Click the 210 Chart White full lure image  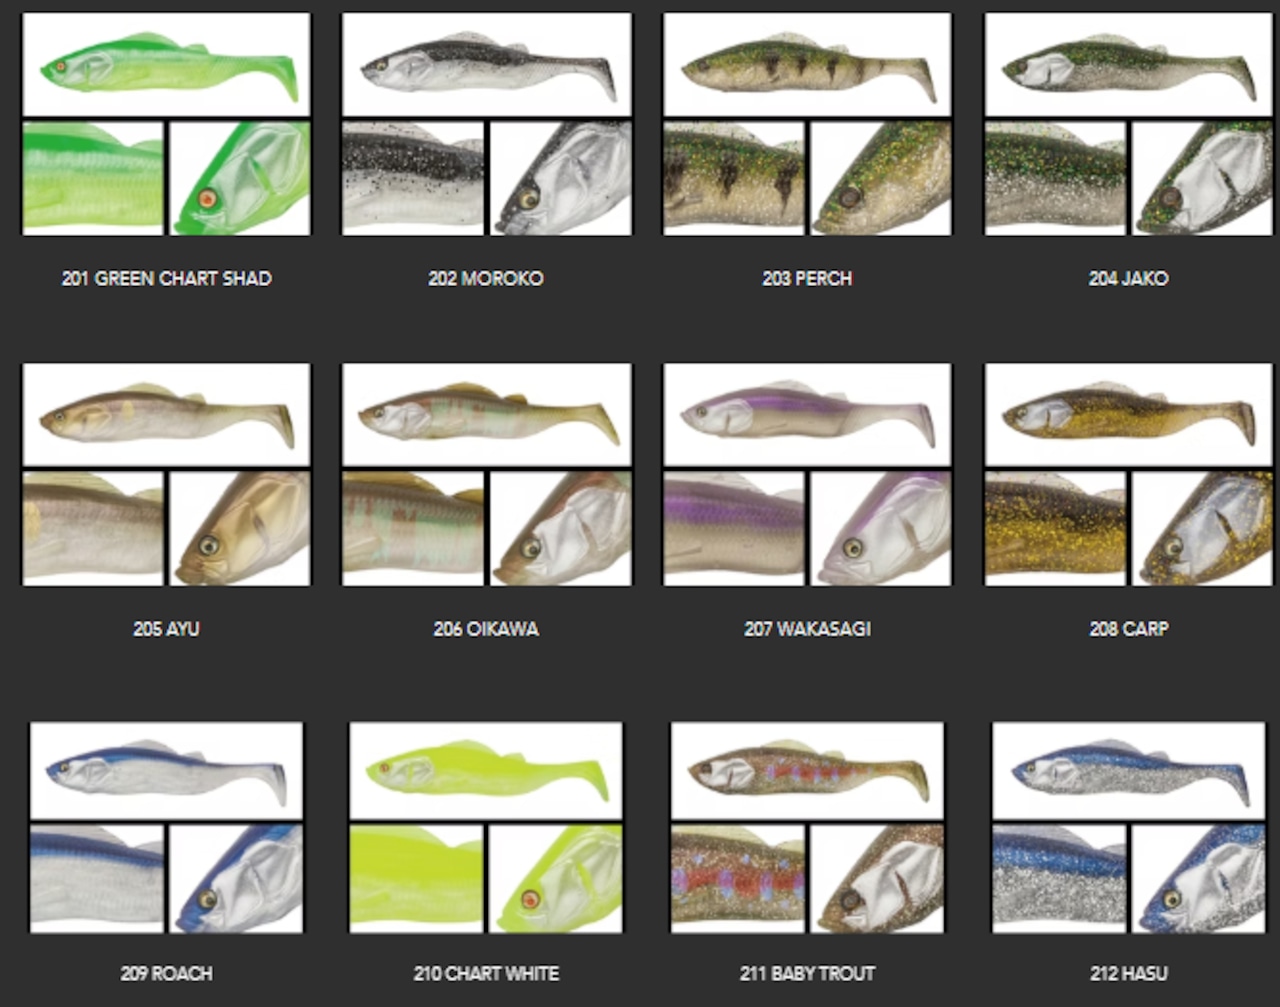pyautogui.click(x=486, y=771)
